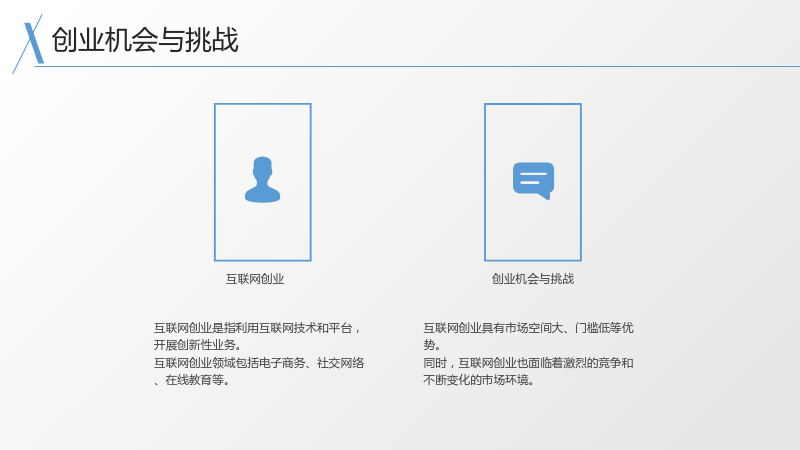Image resolution: width=800 pixels, height=450 pixels.
Task: Click the two lines inside the chat bubble
Action: coord(533,178)
